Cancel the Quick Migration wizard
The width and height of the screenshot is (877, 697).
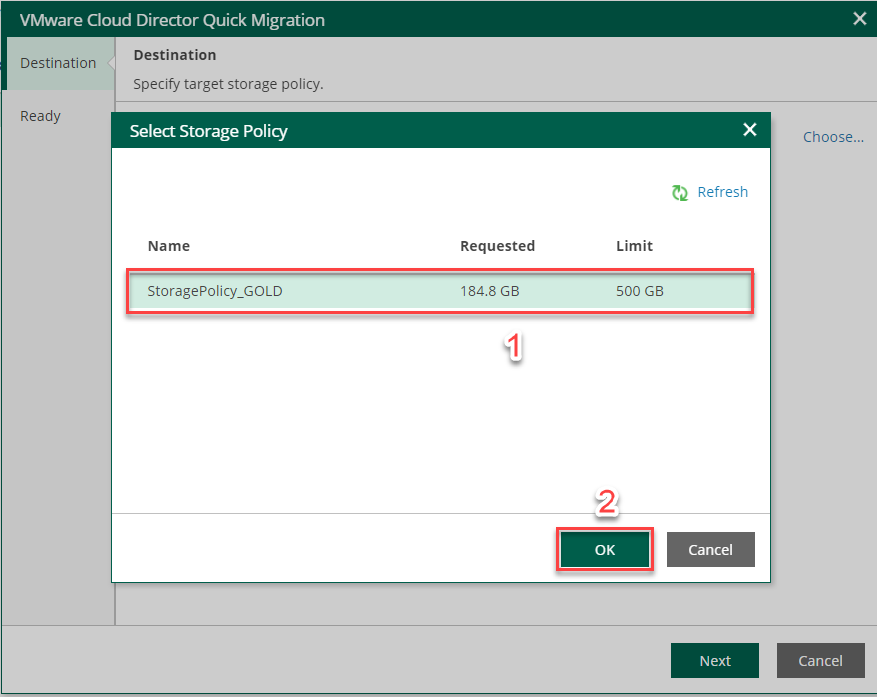820,661
